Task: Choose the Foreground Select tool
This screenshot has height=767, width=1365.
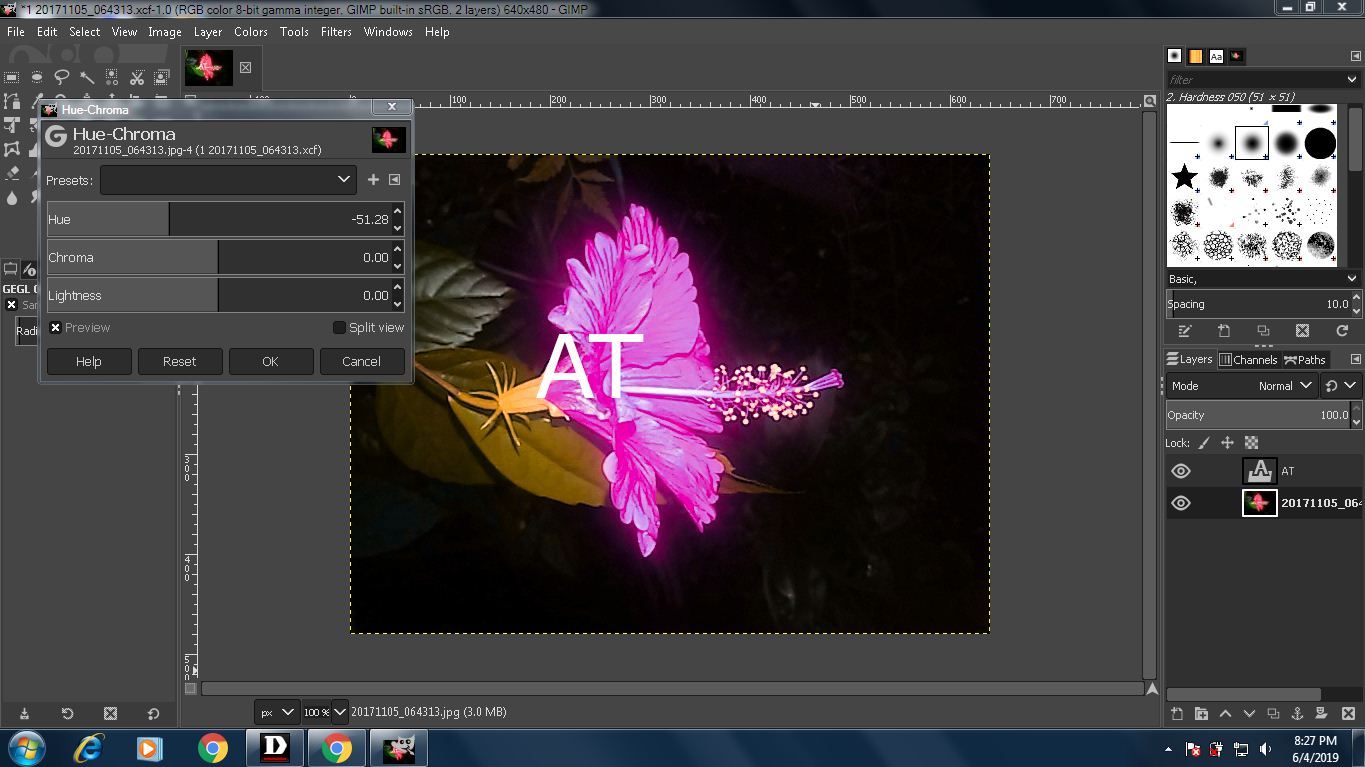Action: (x=162, y=77)
